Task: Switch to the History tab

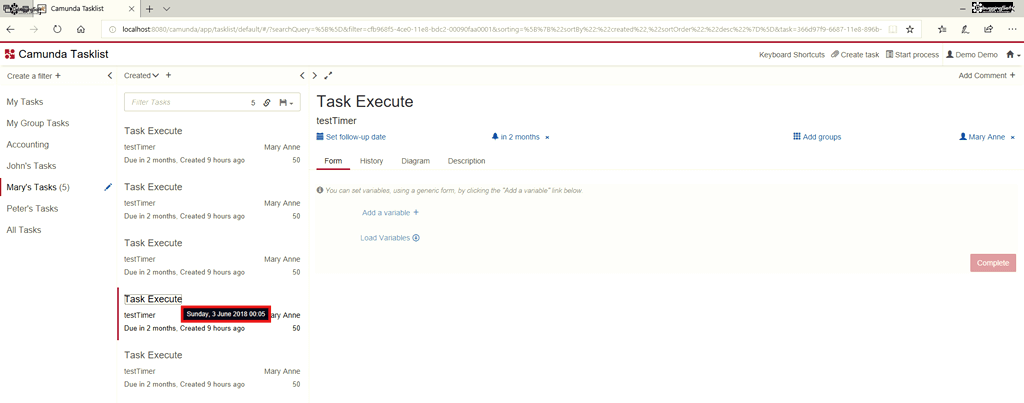Action: [372, 161]
